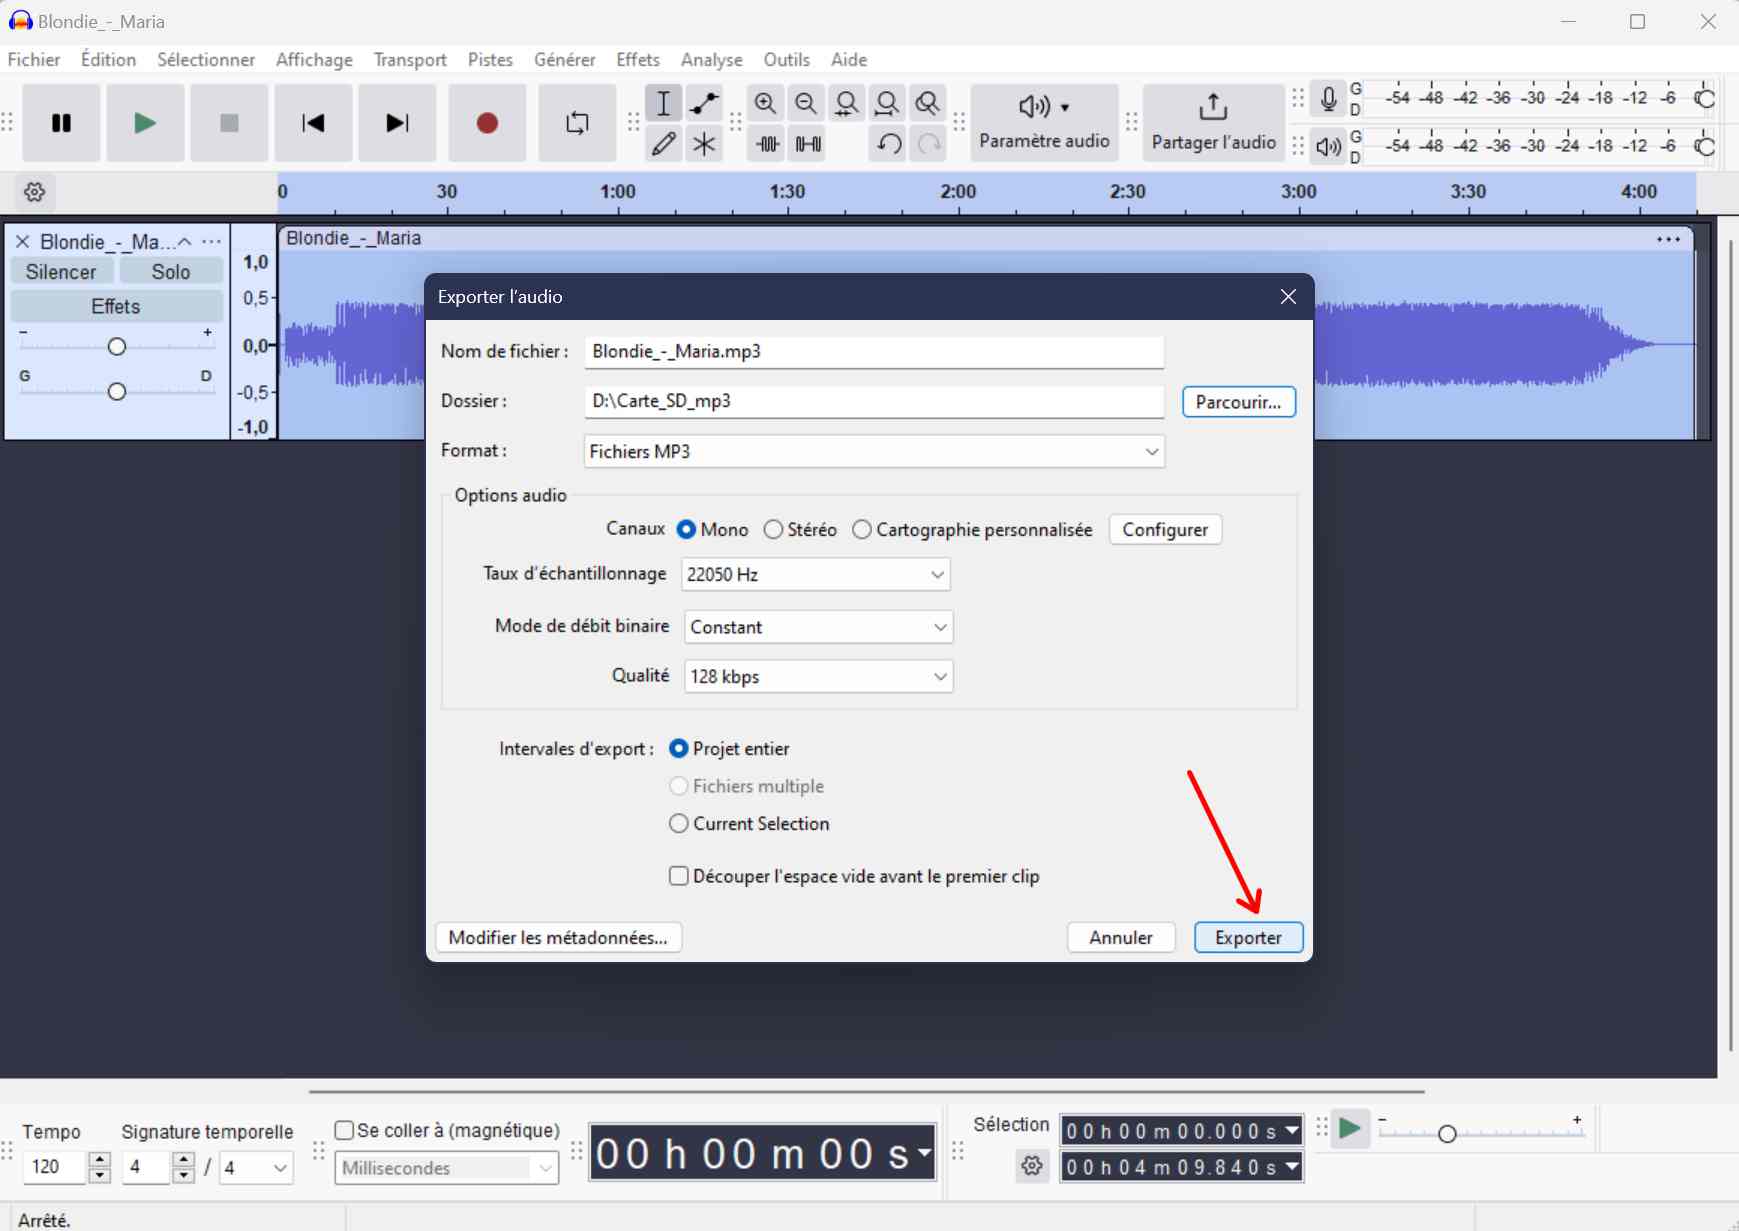Enable Se coller à (magnétique) checkbox

click(x=447, y=1130)
